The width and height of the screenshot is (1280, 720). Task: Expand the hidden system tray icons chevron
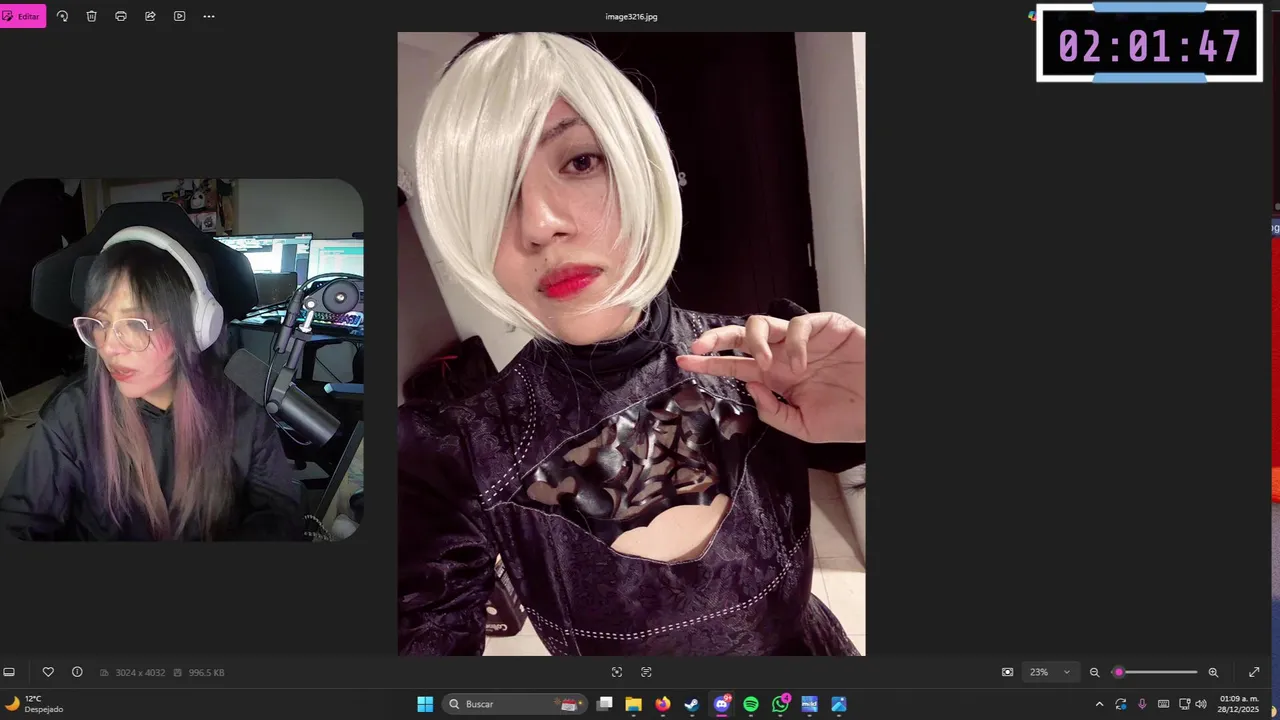pos(1100,704)
